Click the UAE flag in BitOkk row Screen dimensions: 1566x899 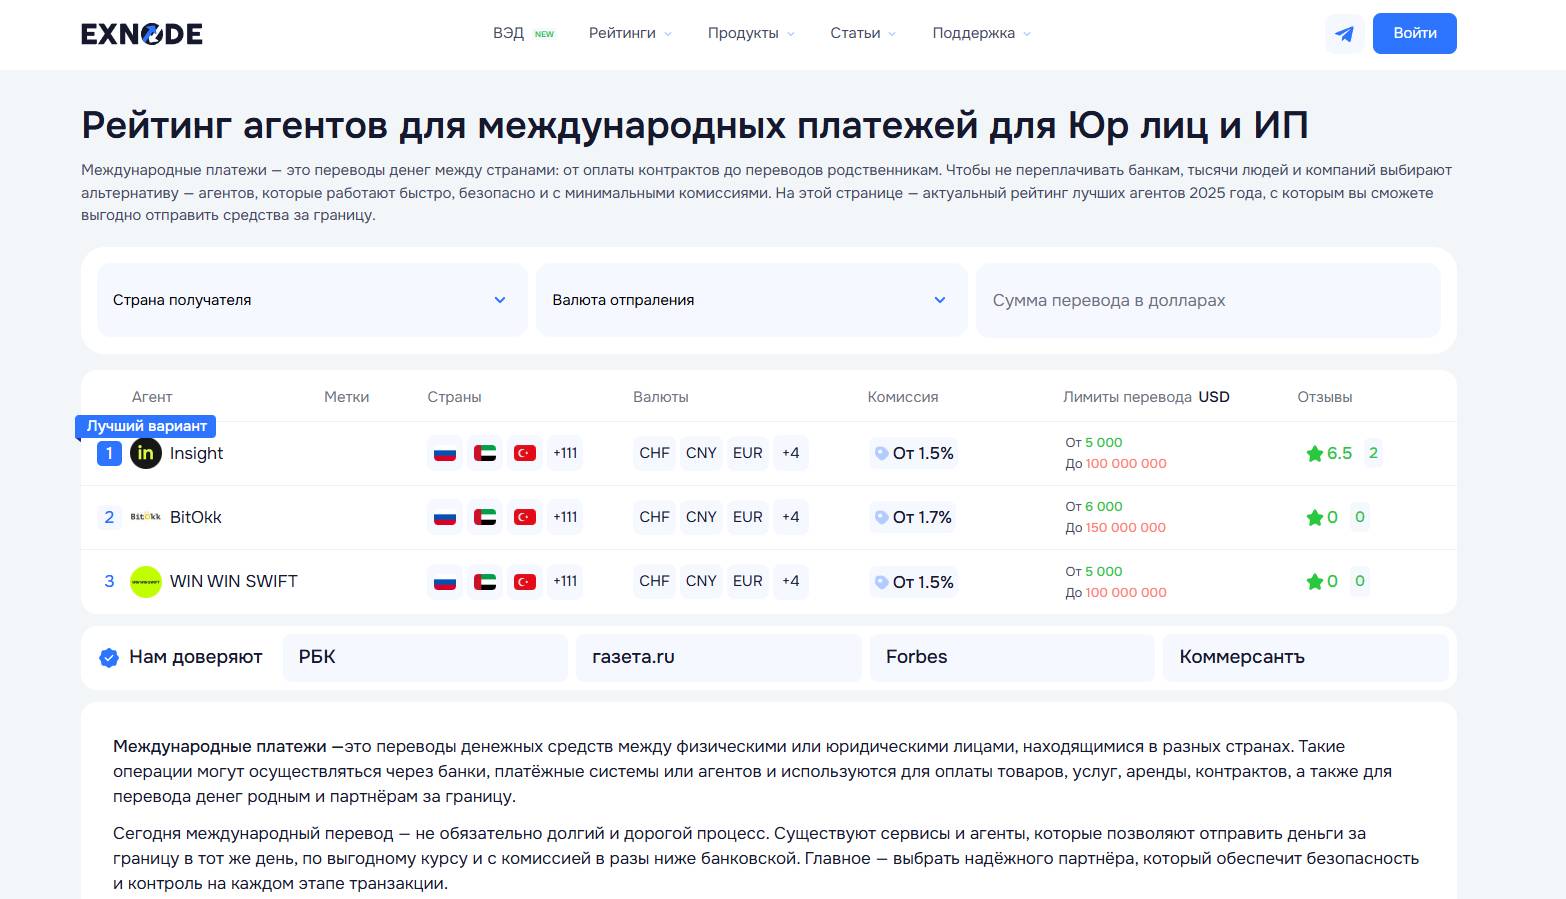[485, 517]
